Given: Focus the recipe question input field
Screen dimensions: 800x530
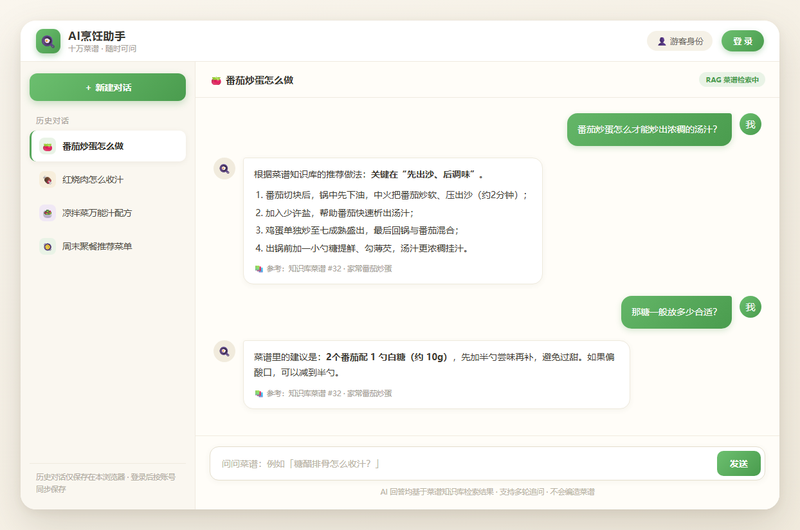Looking at the screenshot, I should click(463, 464).
